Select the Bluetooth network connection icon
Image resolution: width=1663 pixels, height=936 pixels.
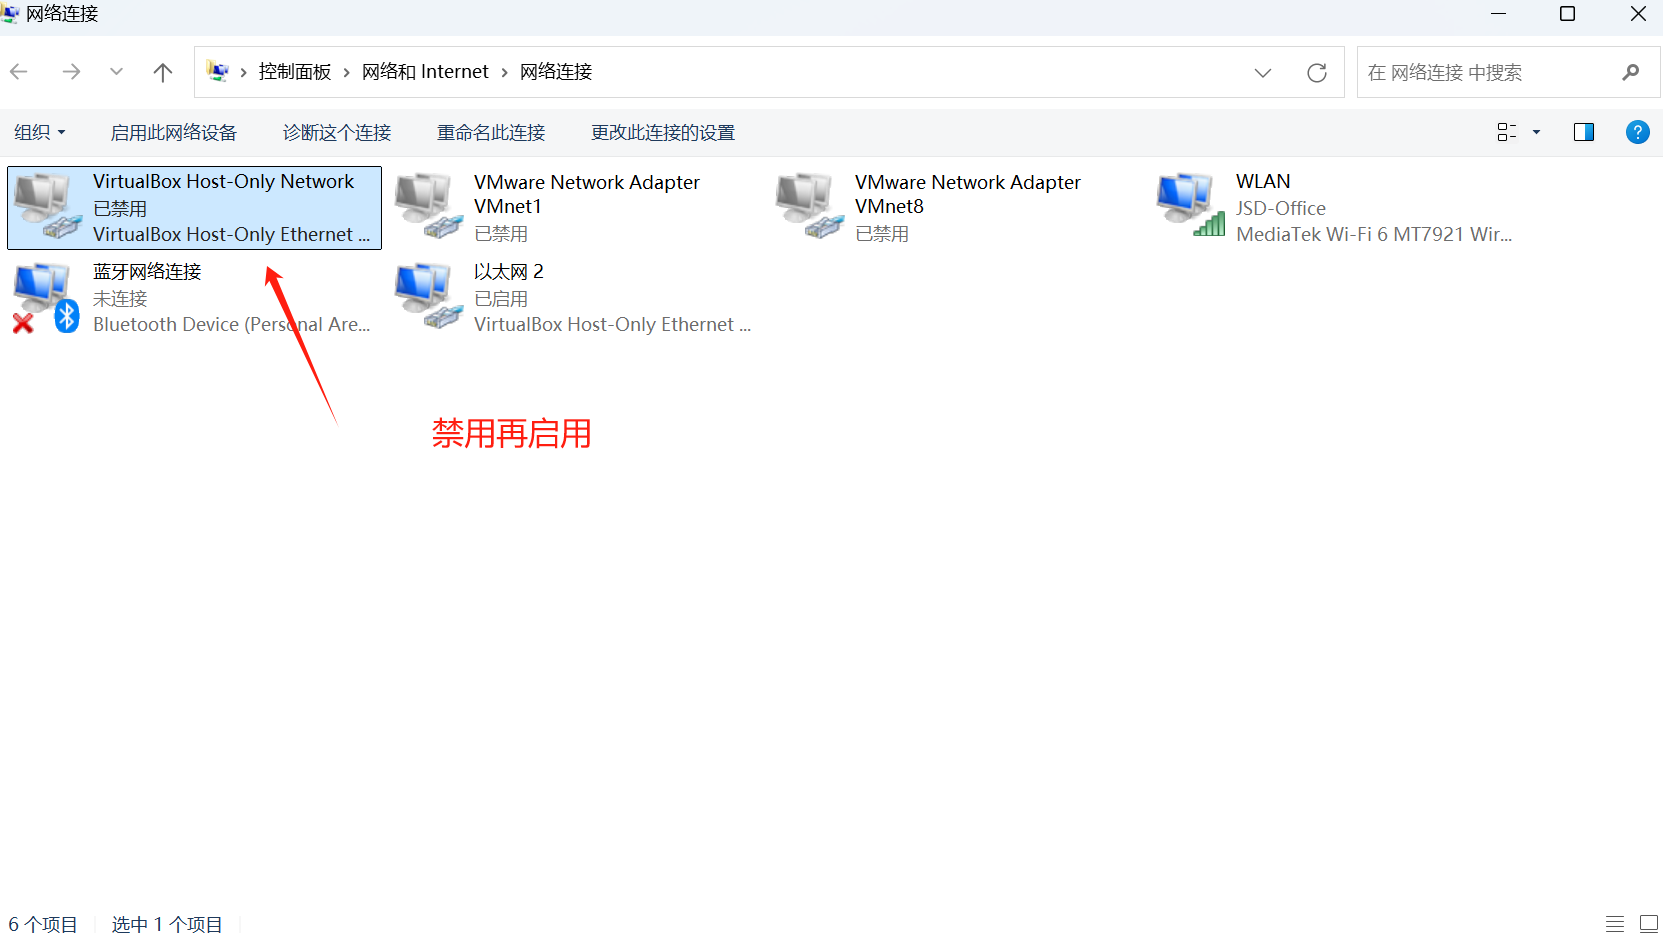(46, 297)
